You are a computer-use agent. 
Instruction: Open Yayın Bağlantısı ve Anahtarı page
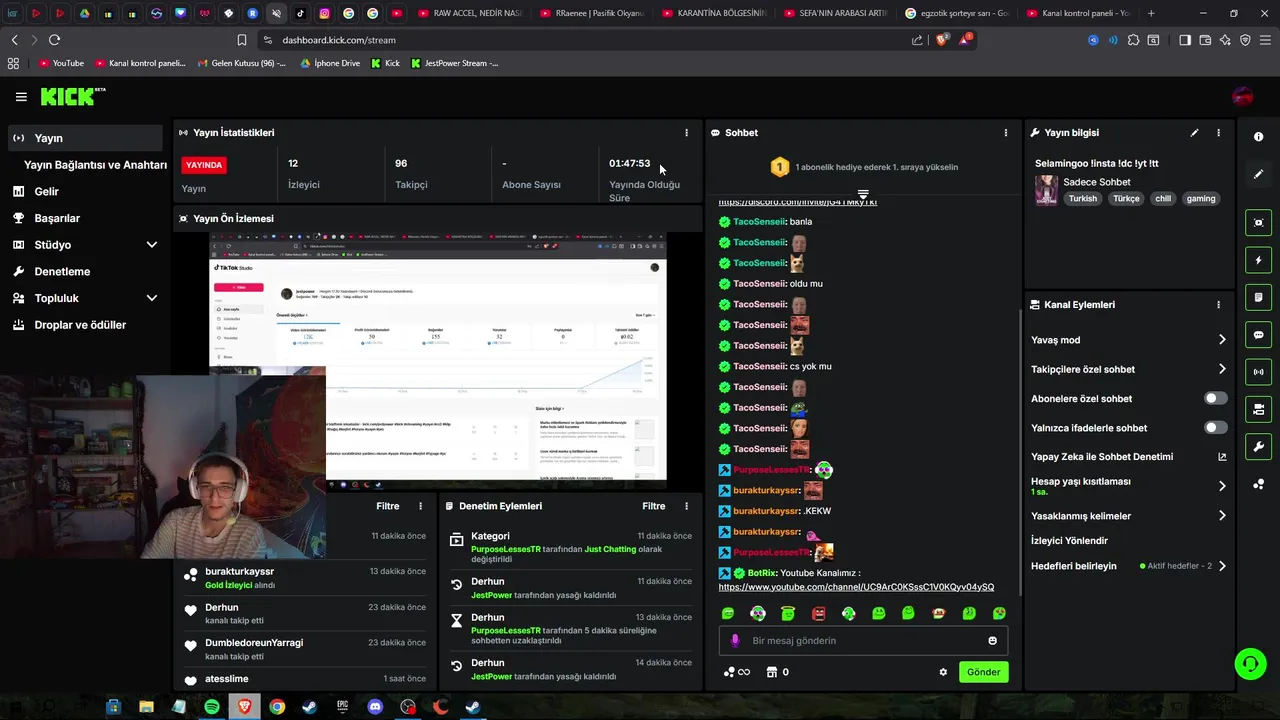tap(95, 165)
